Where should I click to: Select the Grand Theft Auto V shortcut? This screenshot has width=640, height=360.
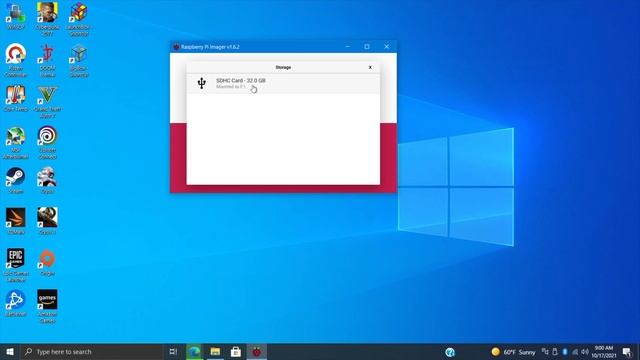[x=47, y=102]
